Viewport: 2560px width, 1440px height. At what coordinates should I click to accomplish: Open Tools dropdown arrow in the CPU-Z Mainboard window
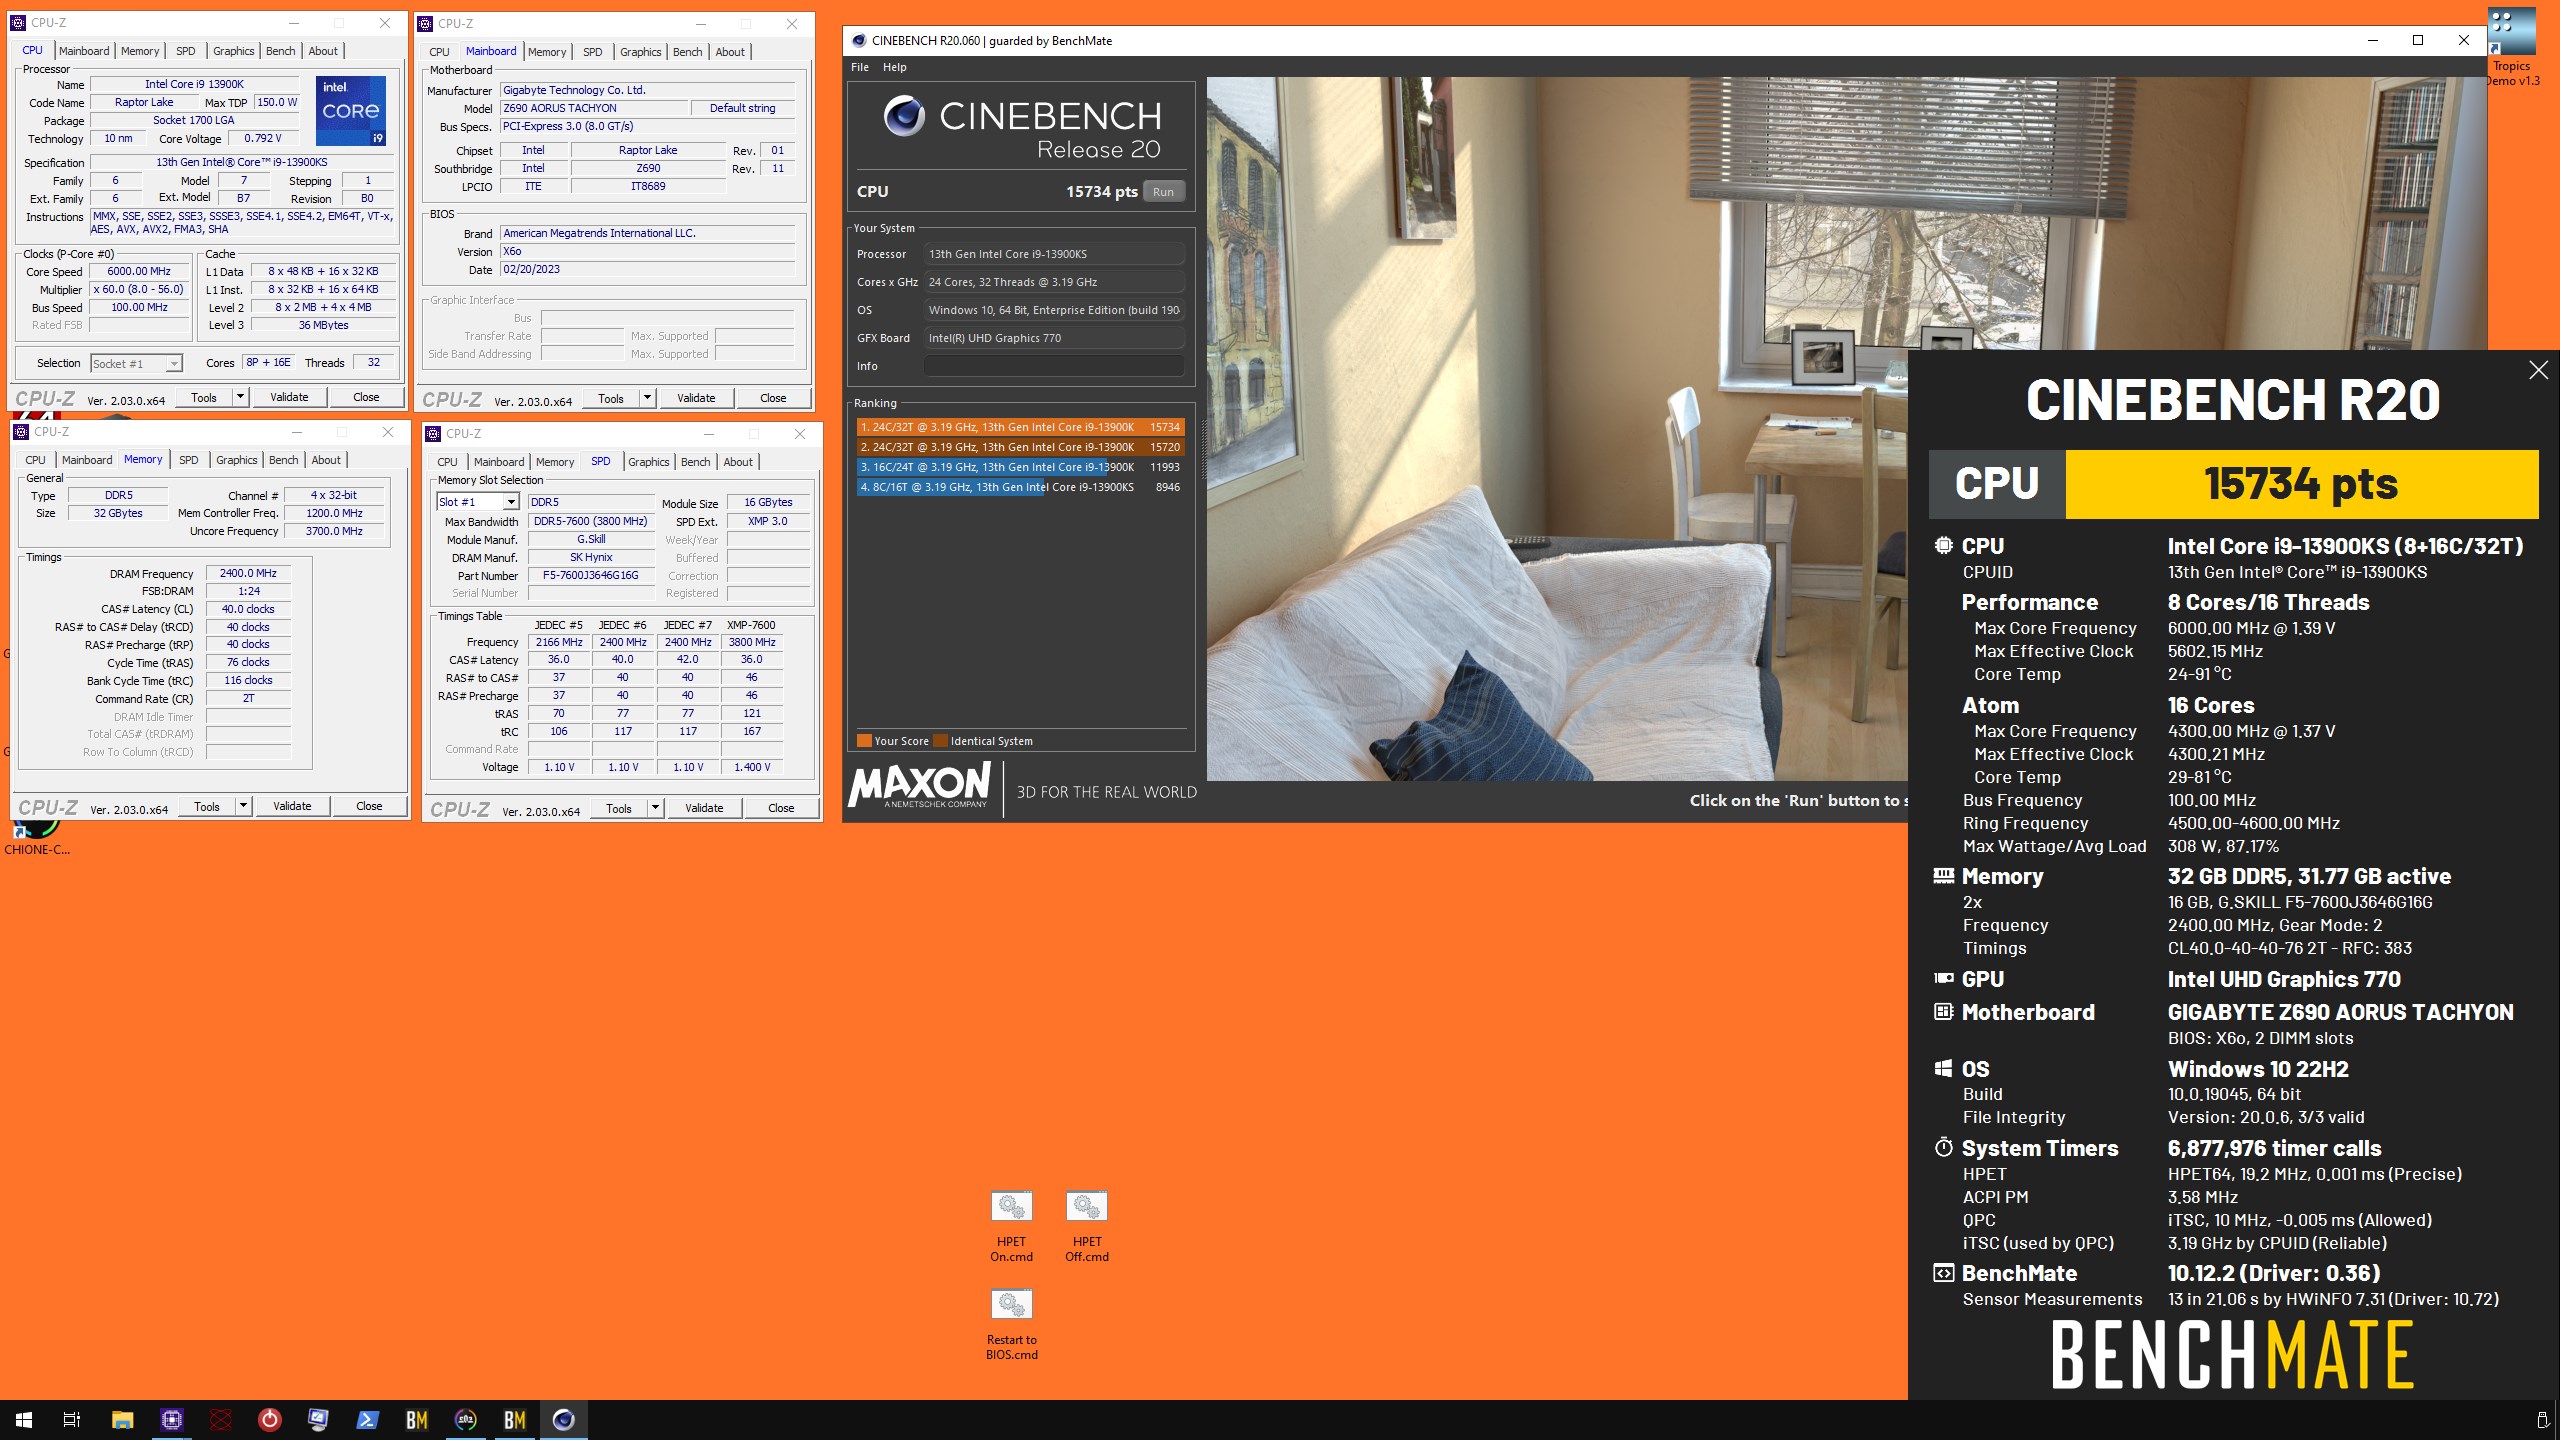(647, 398)
